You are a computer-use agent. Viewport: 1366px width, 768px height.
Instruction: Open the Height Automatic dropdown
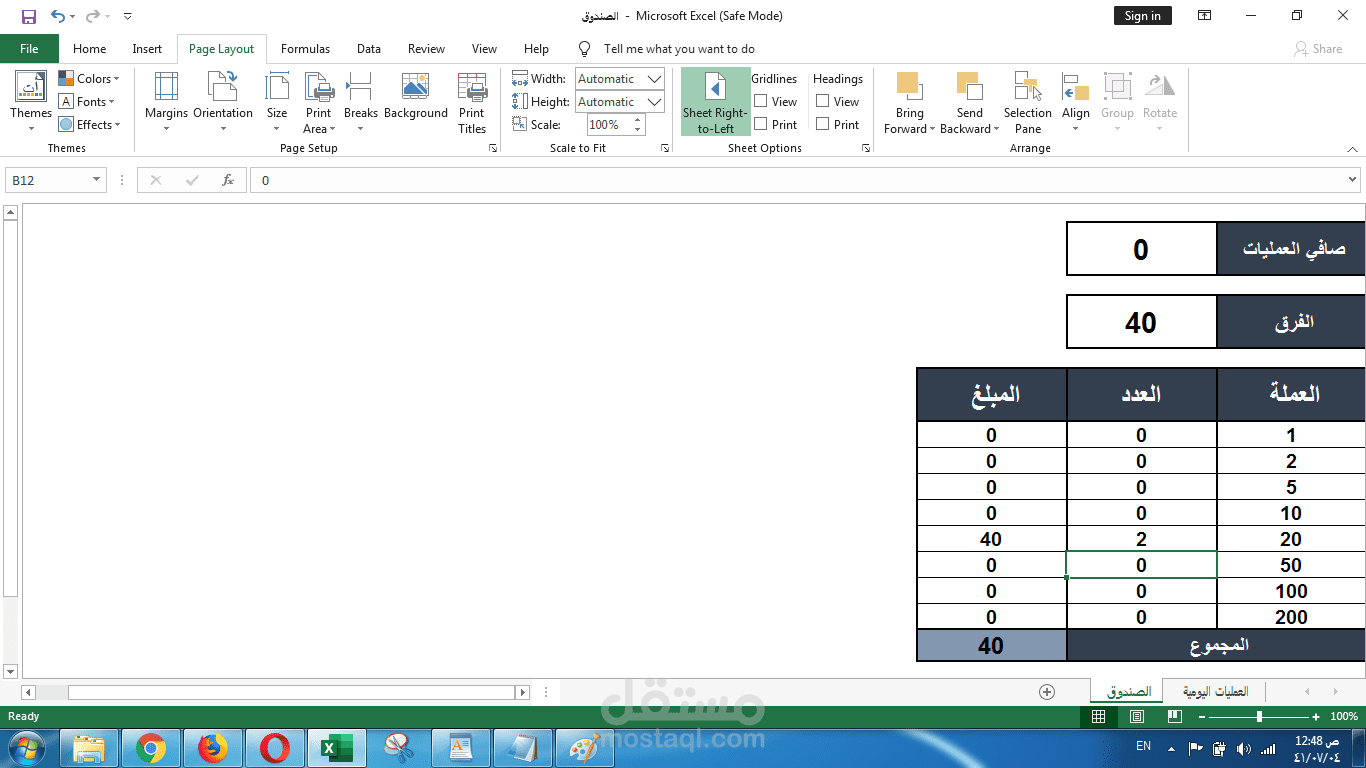tap(655, 102)
